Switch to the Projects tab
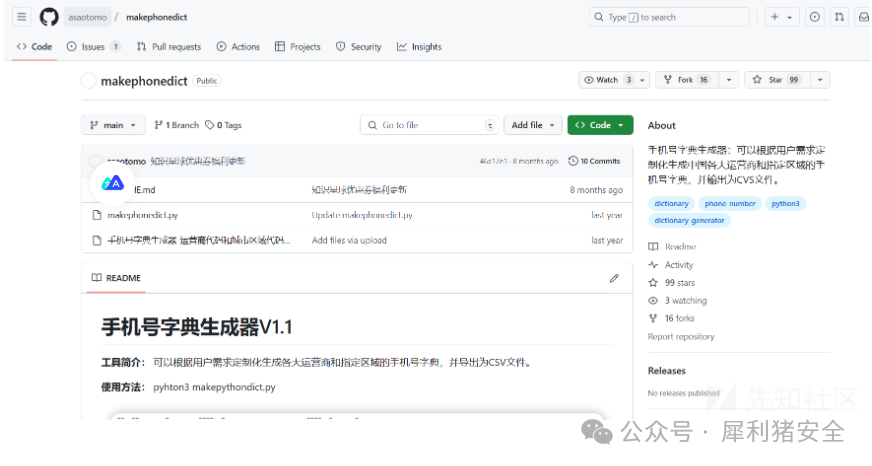 click(x=298, y=47)
